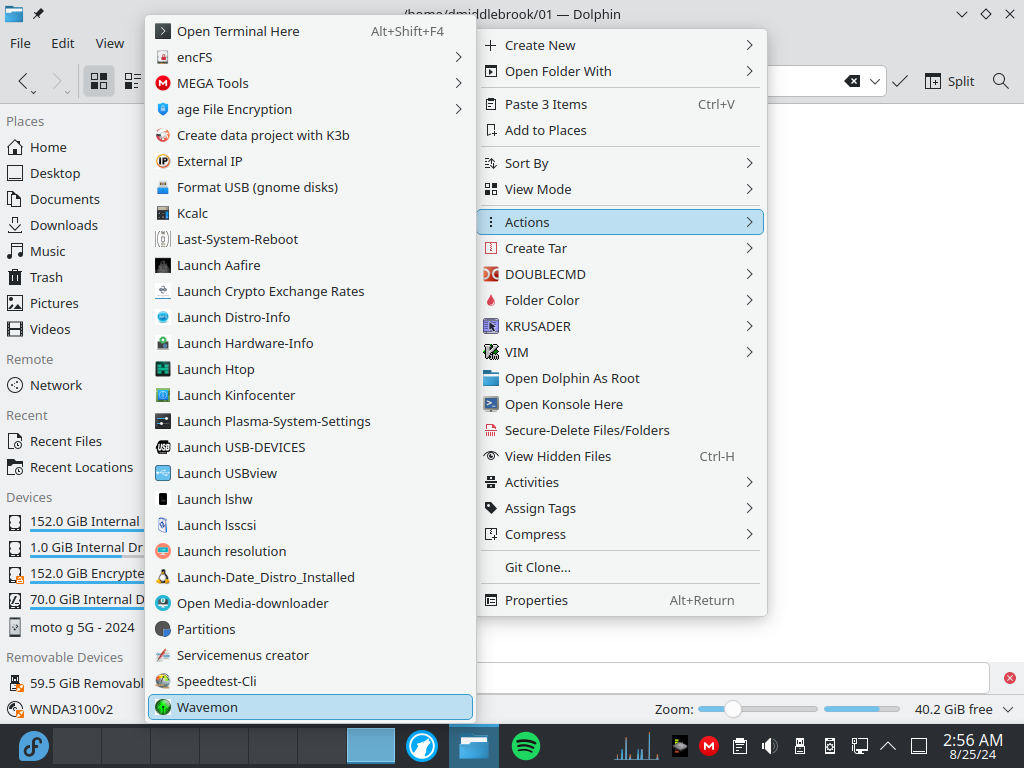Viewport: 1024px width, 768px height.
Task: Click the Wavemon radar icon
Action: [163, 707]
